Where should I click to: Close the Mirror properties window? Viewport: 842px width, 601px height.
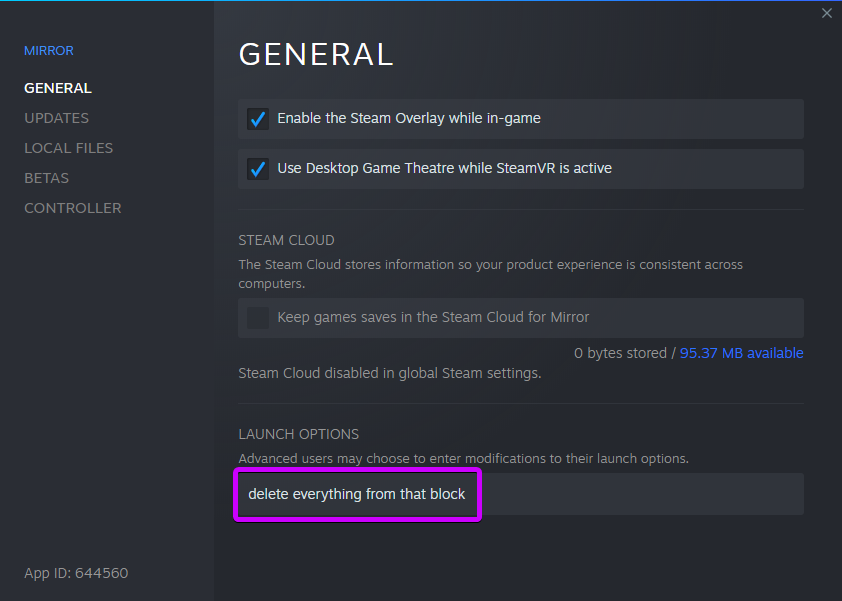(x=826, y=13)
